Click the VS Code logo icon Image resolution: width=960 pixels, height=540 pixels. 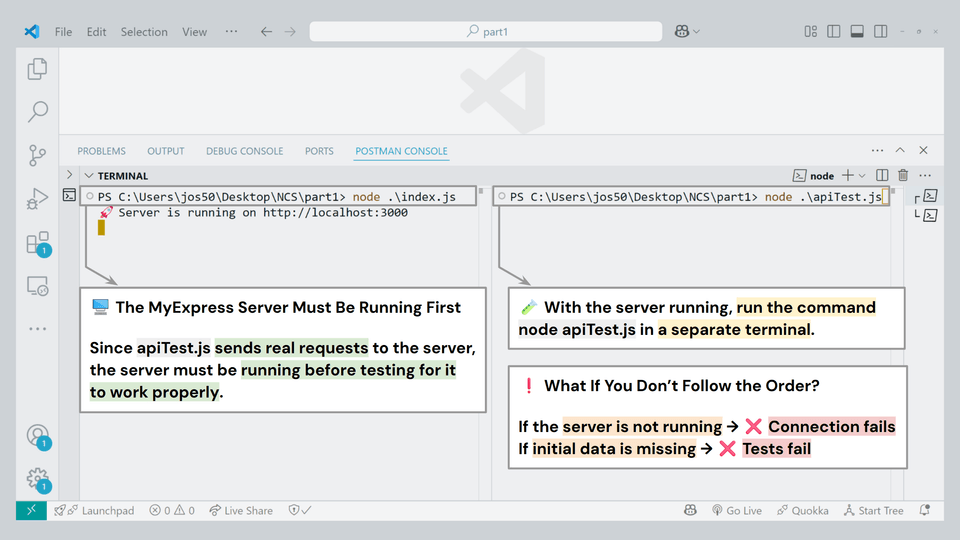(32, 32)
